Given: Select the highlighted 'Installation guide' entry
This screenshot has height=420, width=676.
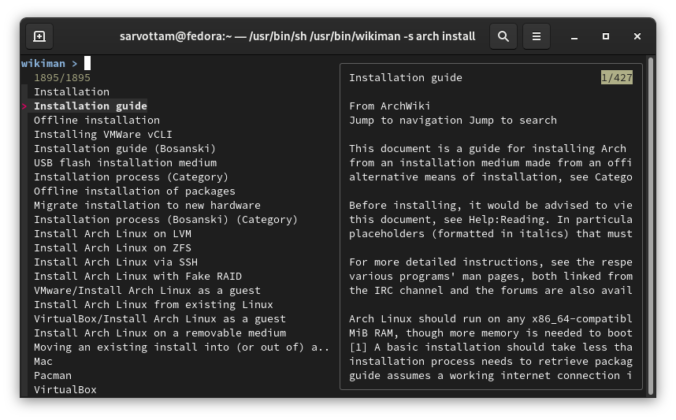Looking at the screenshot, I should (91, 106).
